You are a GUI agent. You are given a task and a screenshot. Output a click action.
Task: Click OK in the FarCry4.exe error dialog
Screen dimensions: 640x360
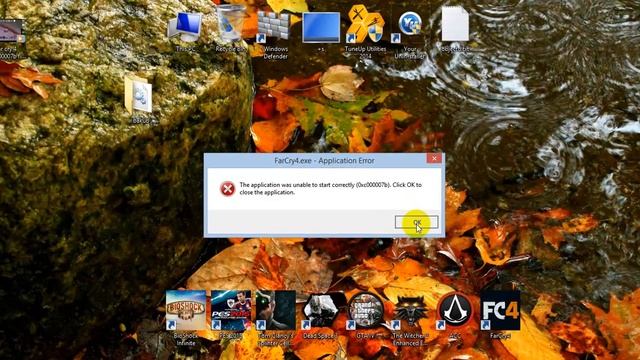[416, 222]
